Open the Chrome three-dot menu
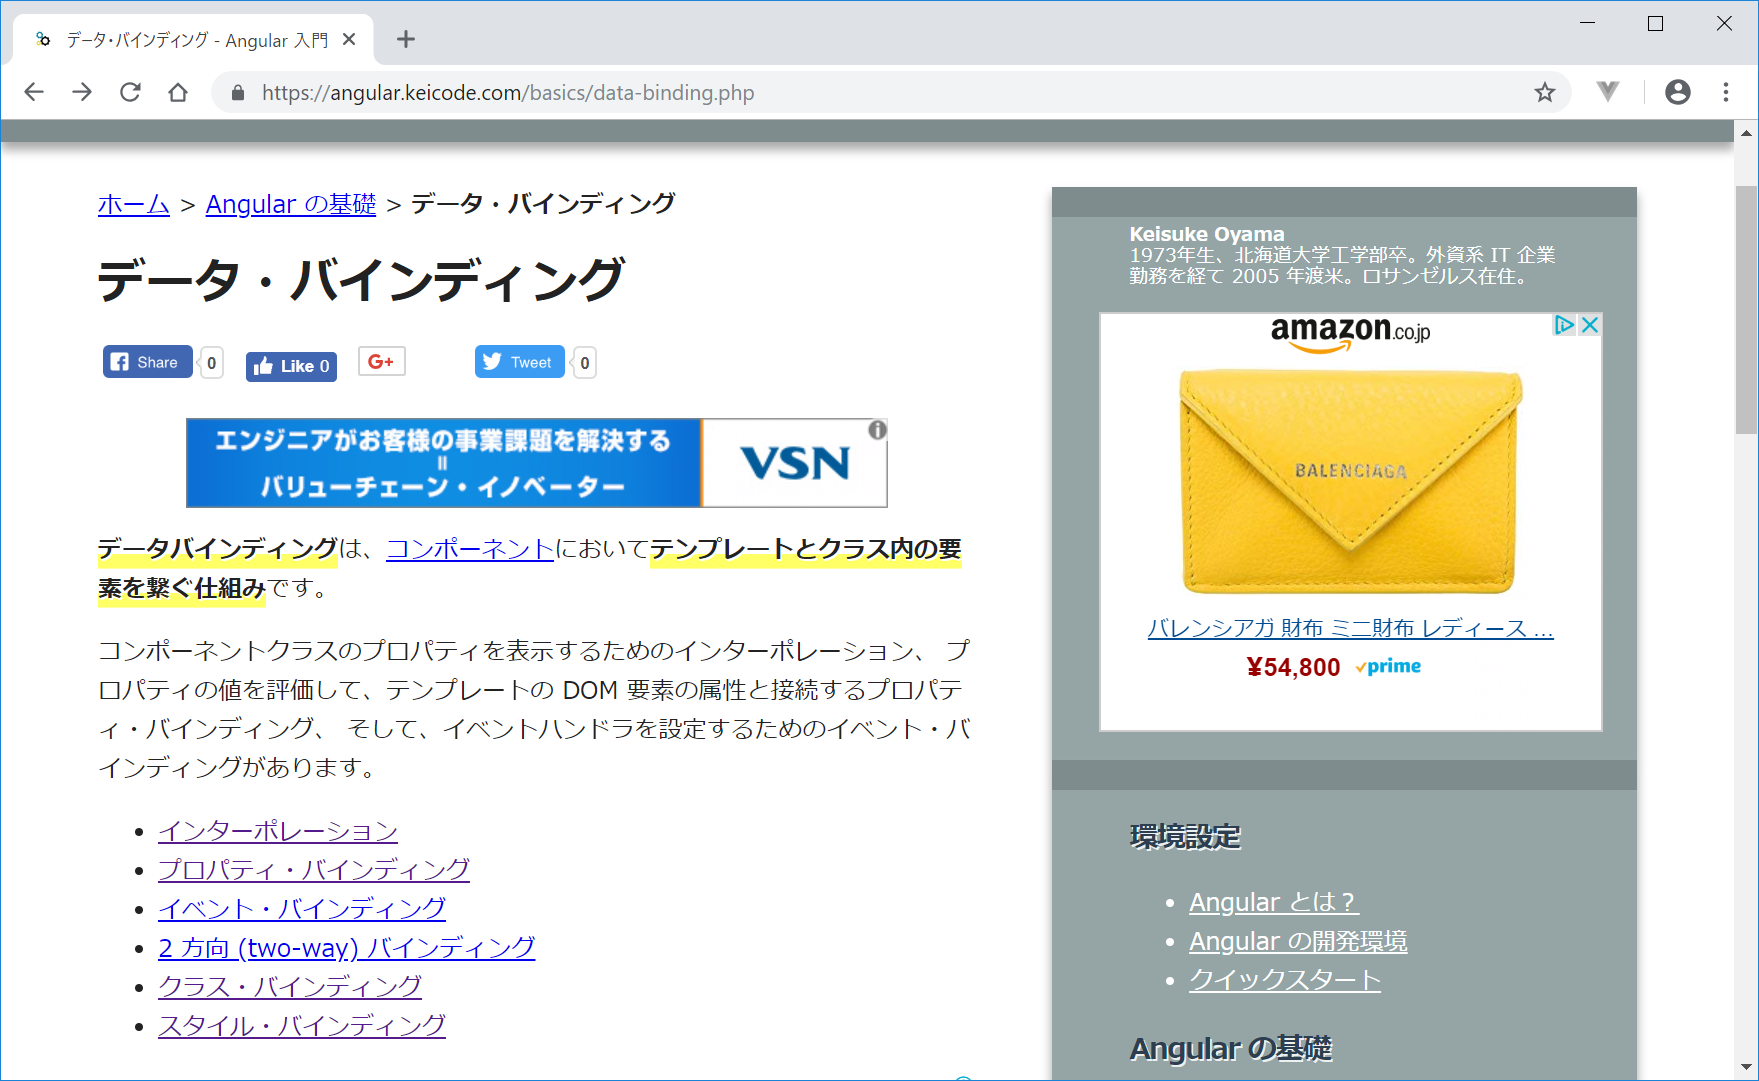The image size is (1759, 1081). 1726,92
